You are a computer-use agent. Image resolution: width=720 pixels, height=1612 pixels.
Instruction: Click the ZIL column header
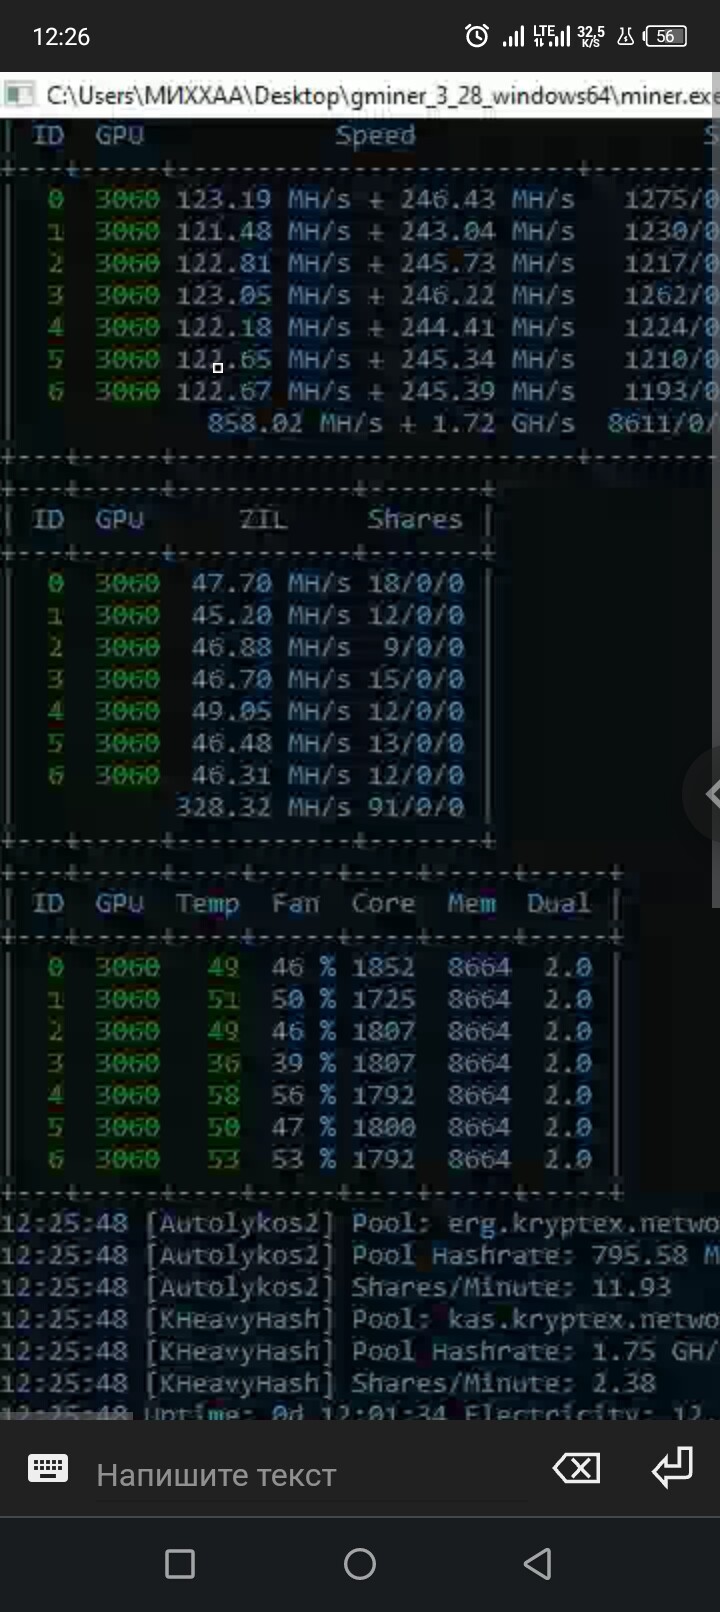tap(263, 519)
